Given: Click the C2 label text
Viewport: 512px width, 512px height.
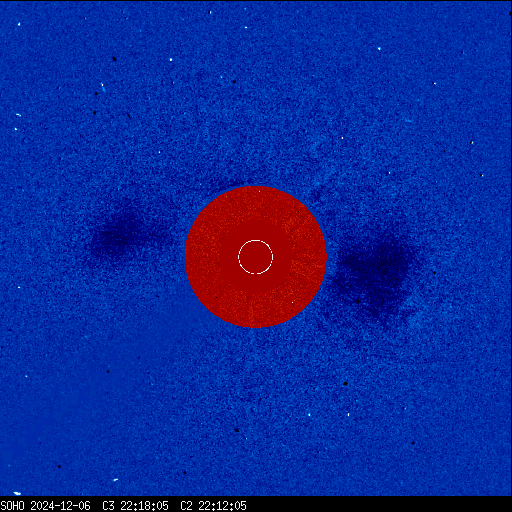Looking at the screenshot, I should (186, 506).
